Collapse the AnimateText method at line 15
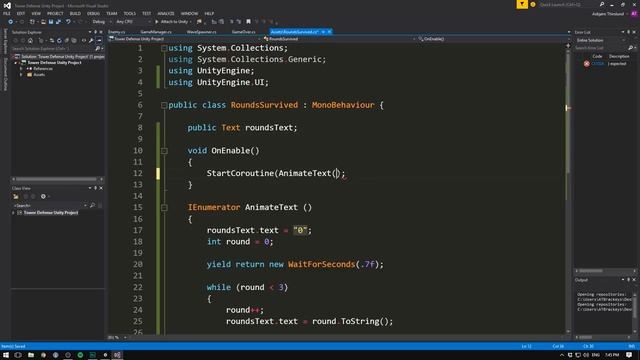640x360 pixels. pos(164,208)
